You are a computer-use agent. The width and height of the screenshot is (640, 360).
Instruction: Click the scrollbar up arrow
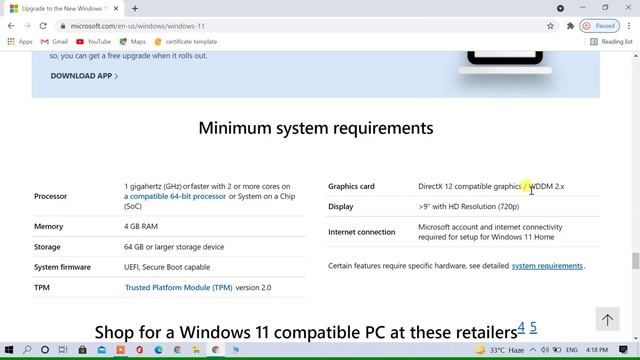(636, 56)
